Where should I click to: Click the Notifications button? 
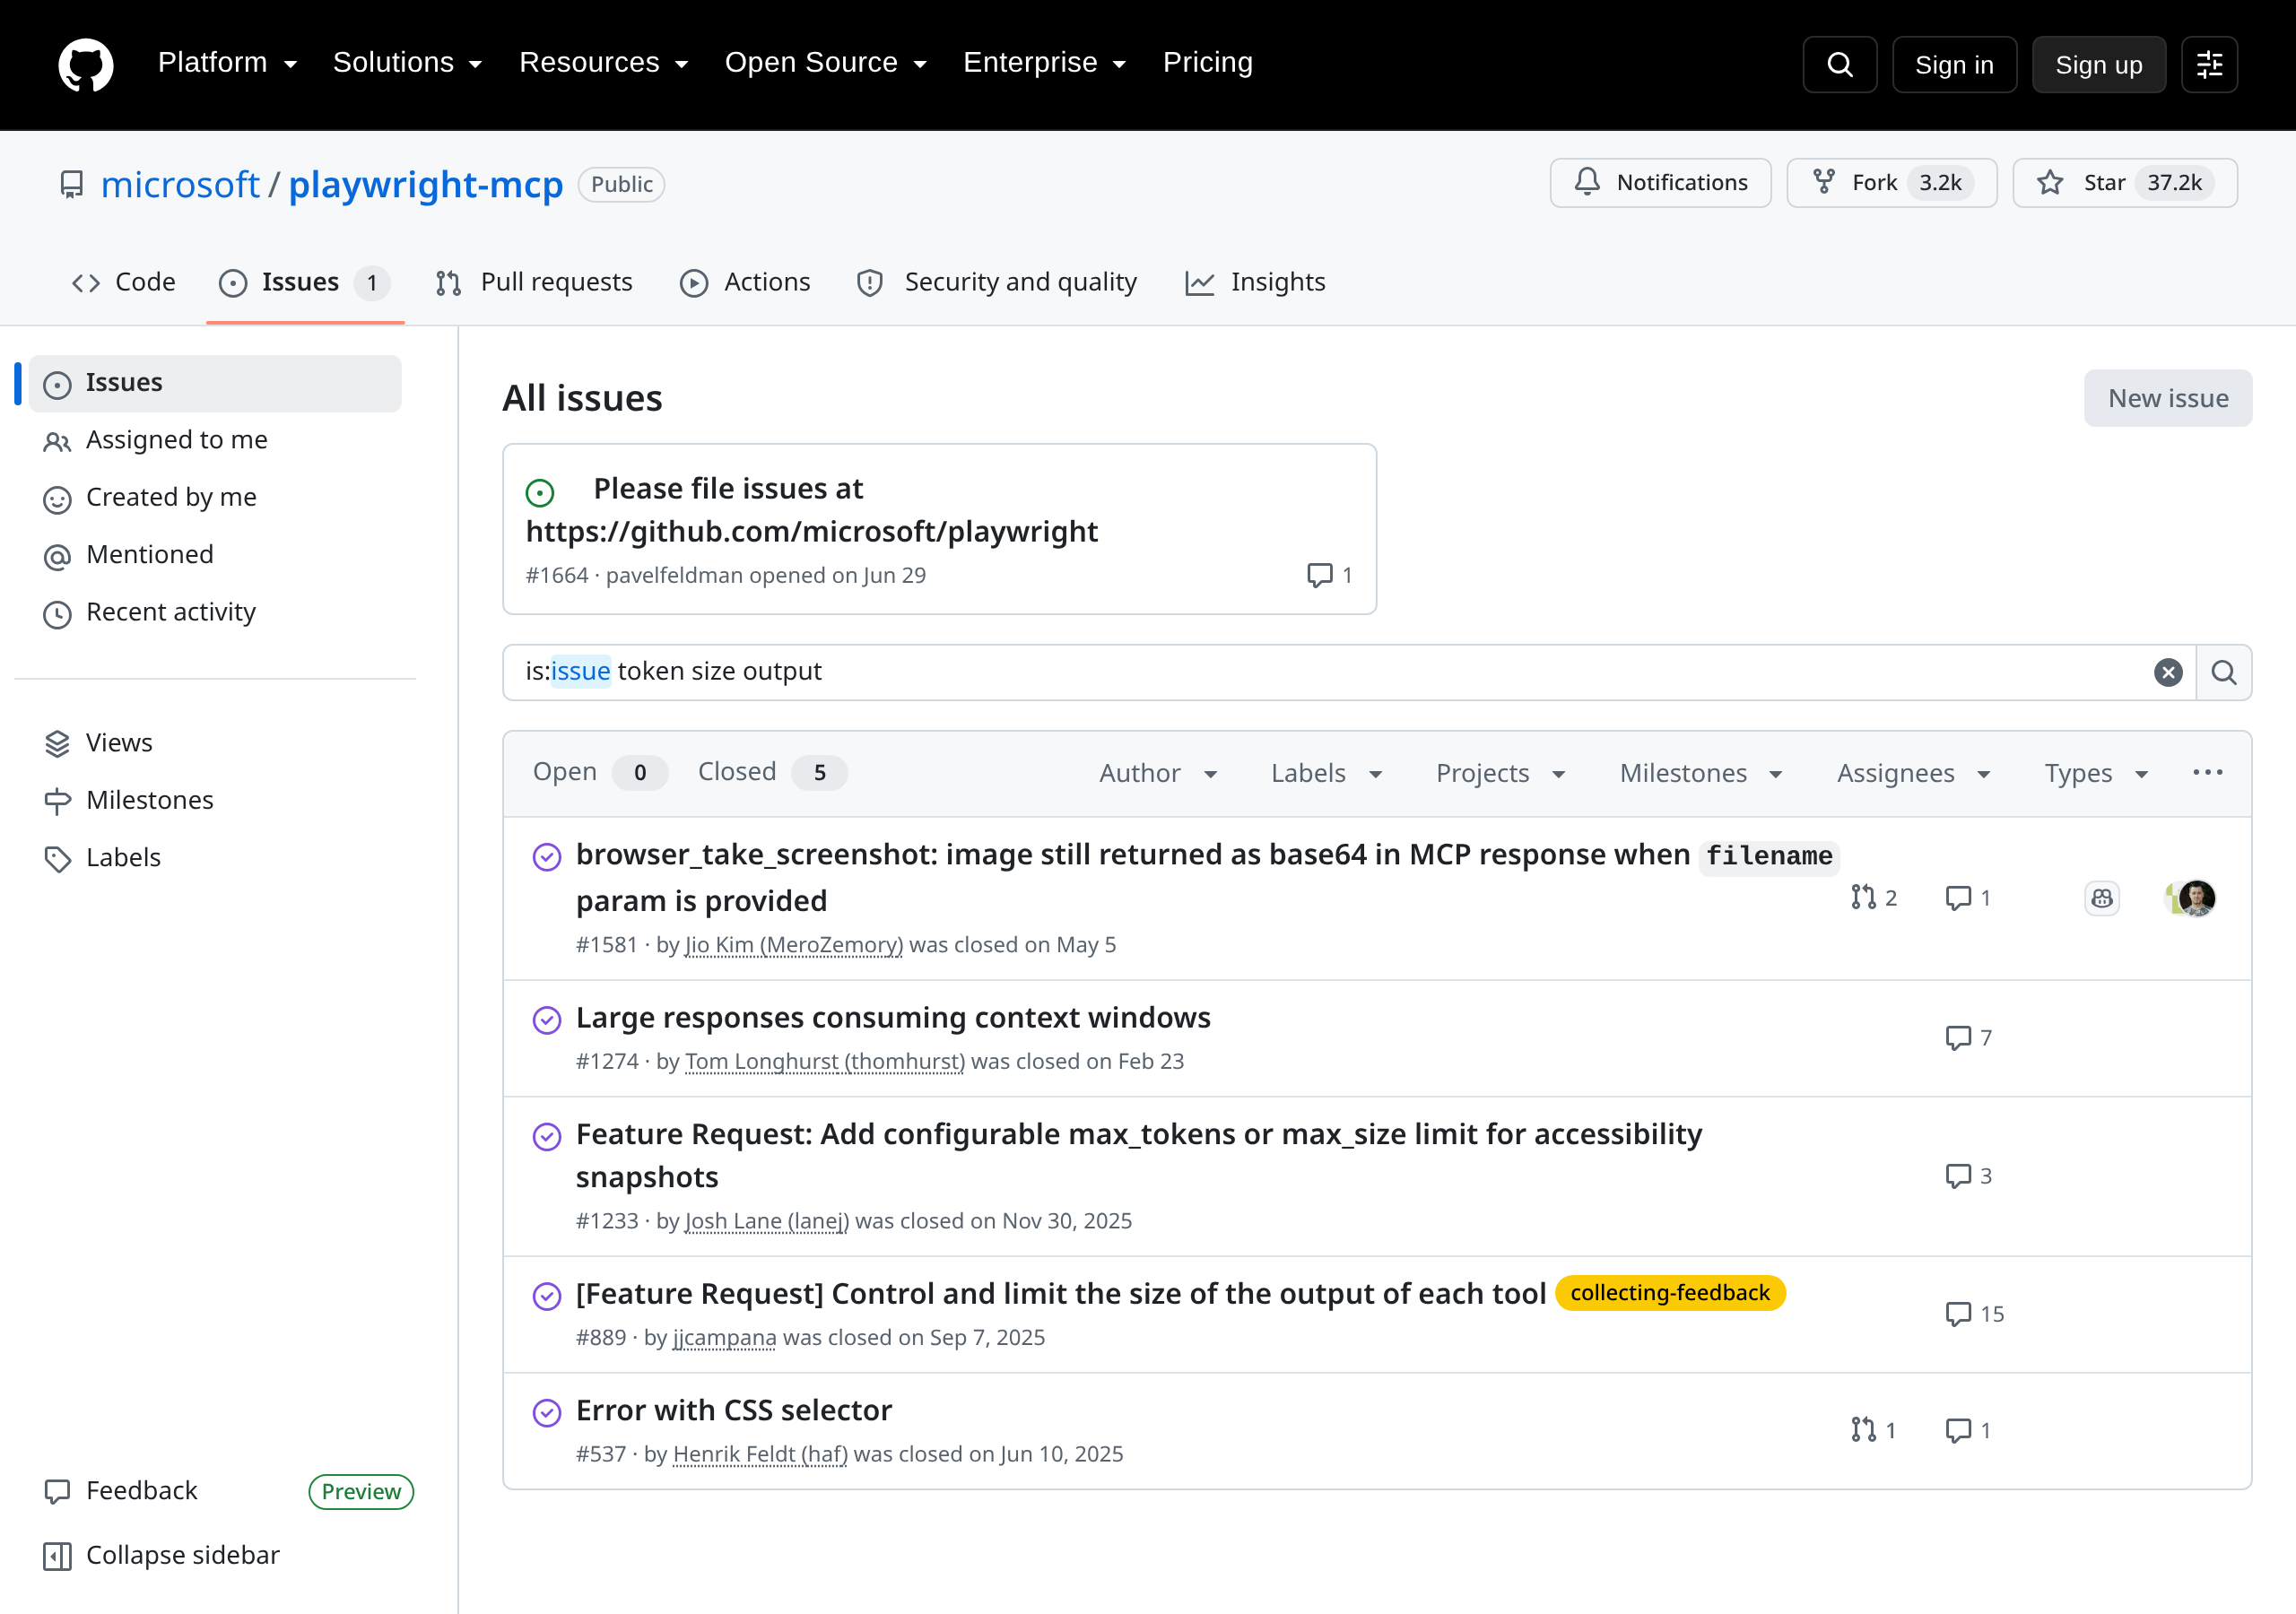tap(1660, 183)
